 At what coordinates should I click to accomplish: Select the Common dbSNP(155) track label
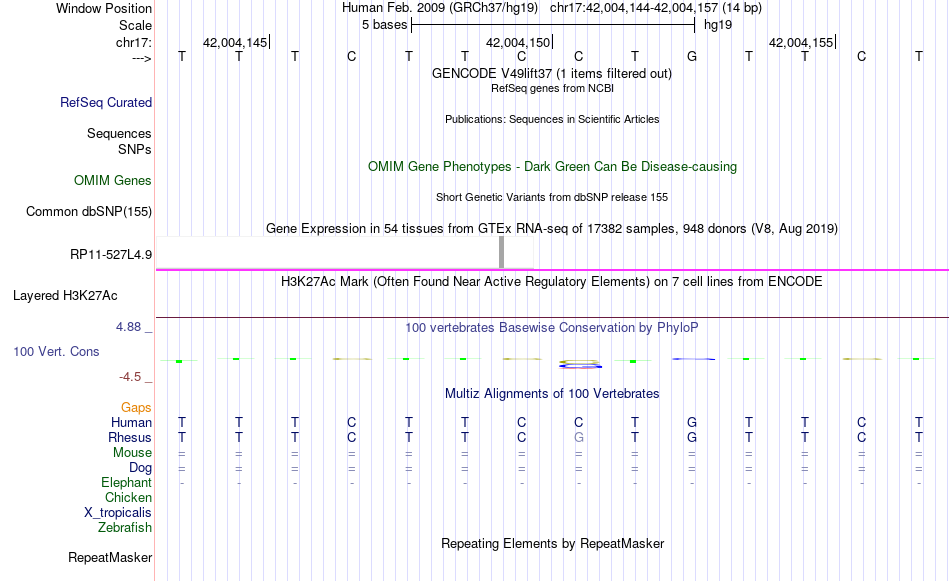point(88,211)
